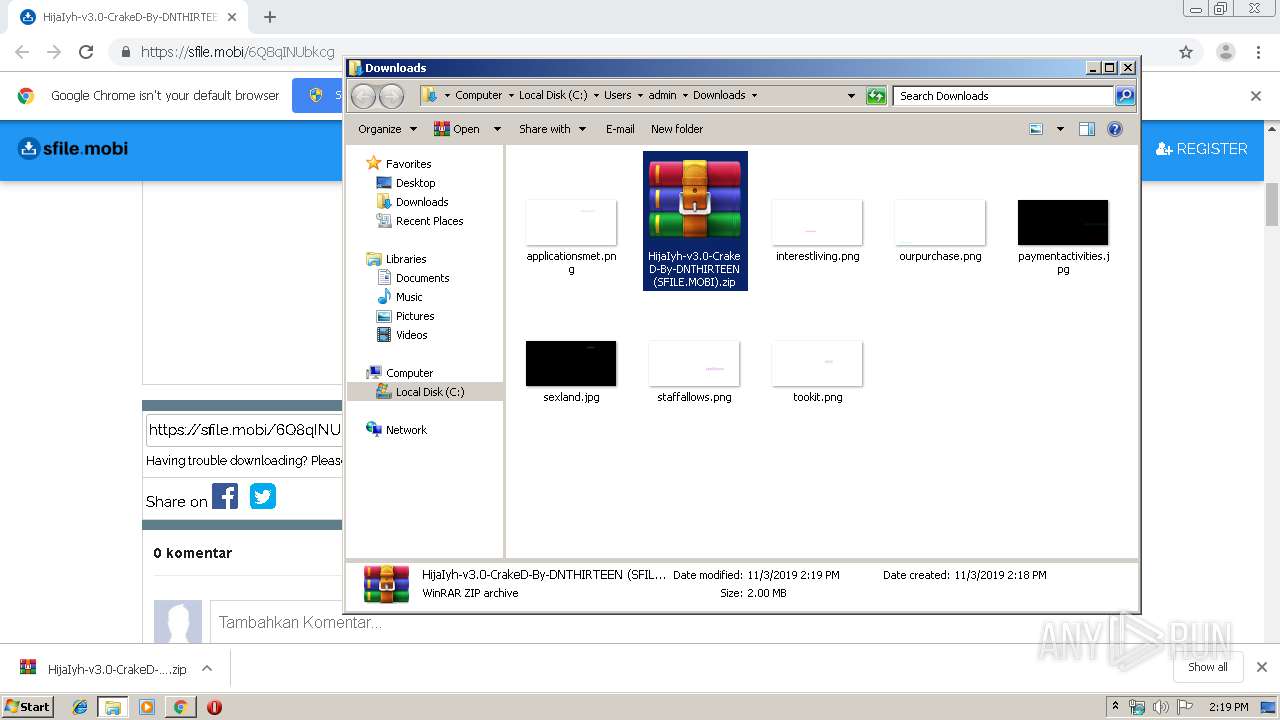Click the Explorer Back navigation arrow
This screenshot has width=1280, height=720.
click(x=363, y=96)
